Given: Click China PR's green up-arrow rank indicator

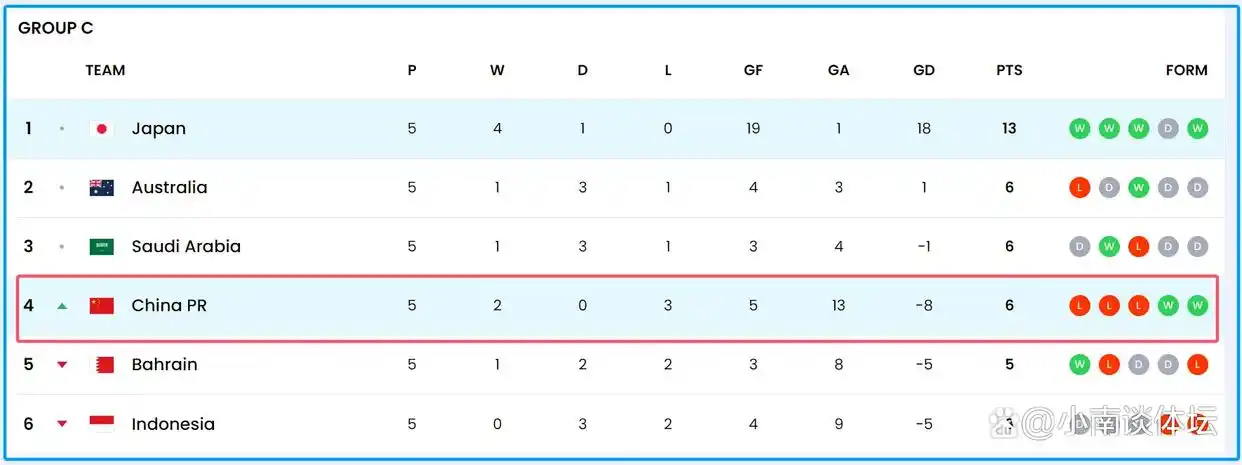Looking at the screenshot, I should point(62,306).
